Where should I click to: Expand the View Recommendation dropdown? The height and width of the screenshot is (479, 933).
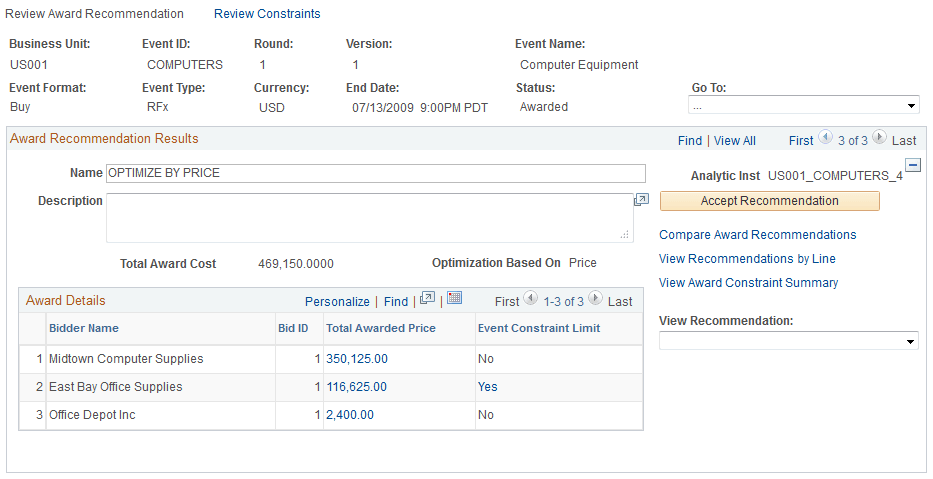(x=788, y=341)
